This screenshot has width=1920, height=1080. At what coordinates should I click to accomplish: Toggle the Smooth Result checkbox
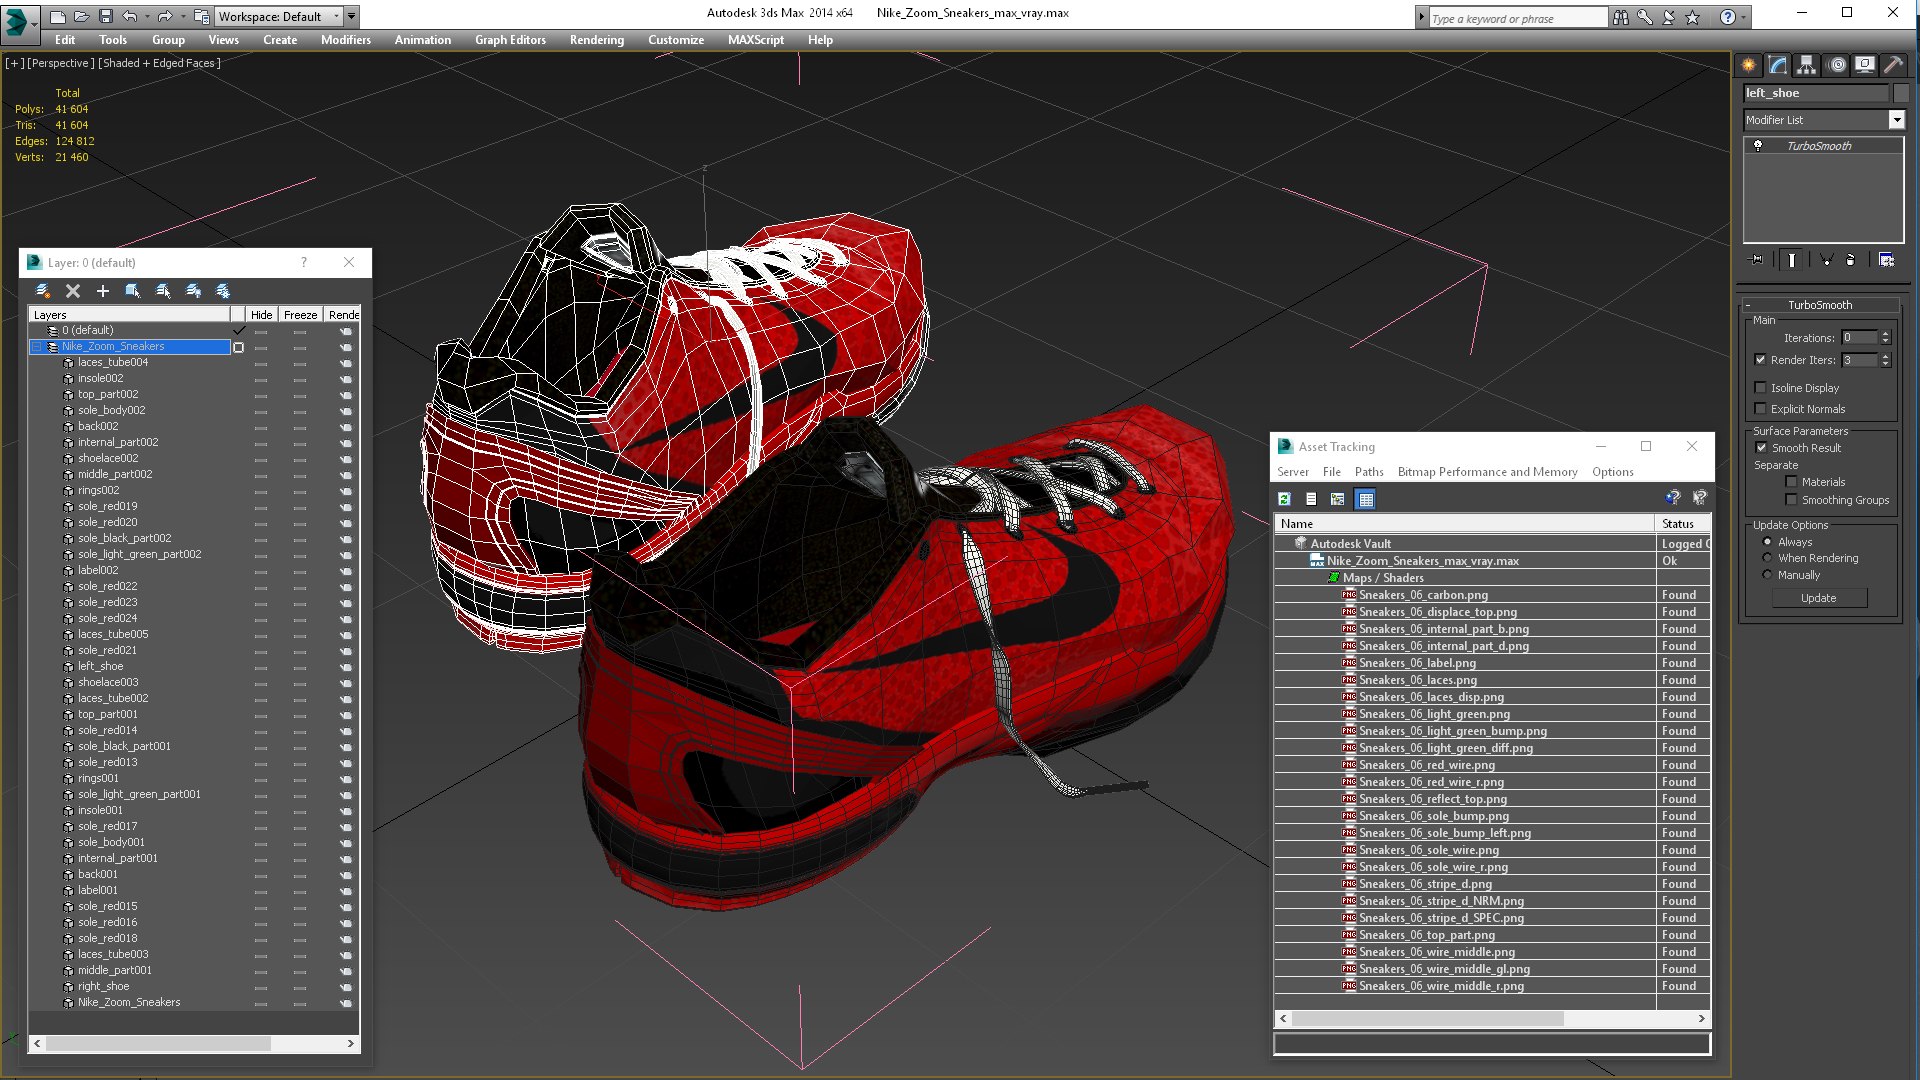1761,448
